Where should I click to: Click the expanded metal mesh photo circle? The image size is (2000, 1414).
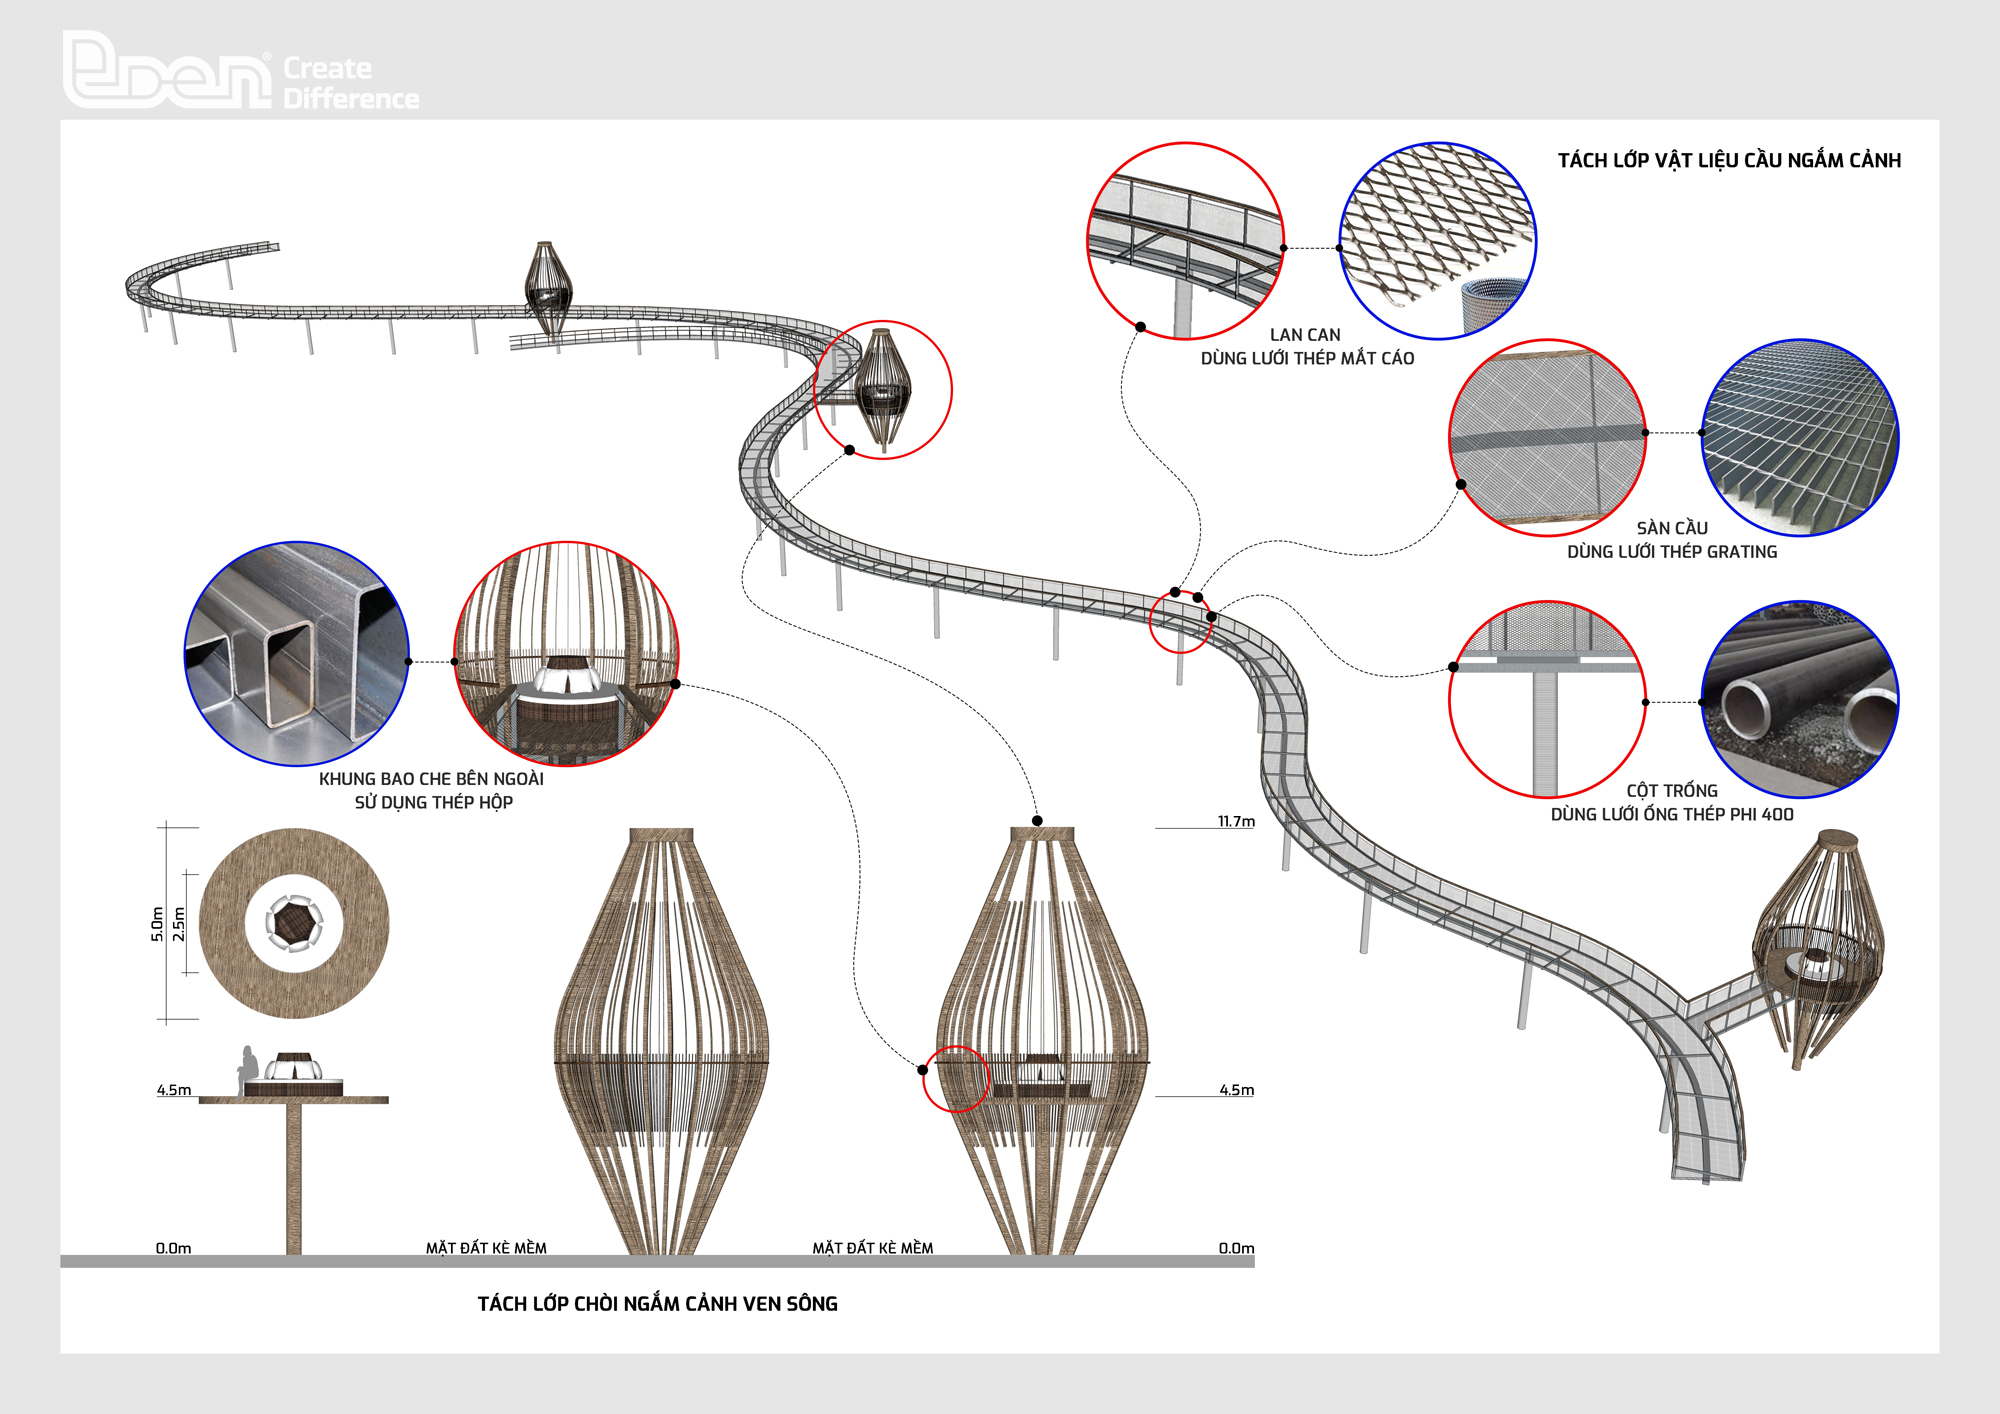click(1438, 240)
